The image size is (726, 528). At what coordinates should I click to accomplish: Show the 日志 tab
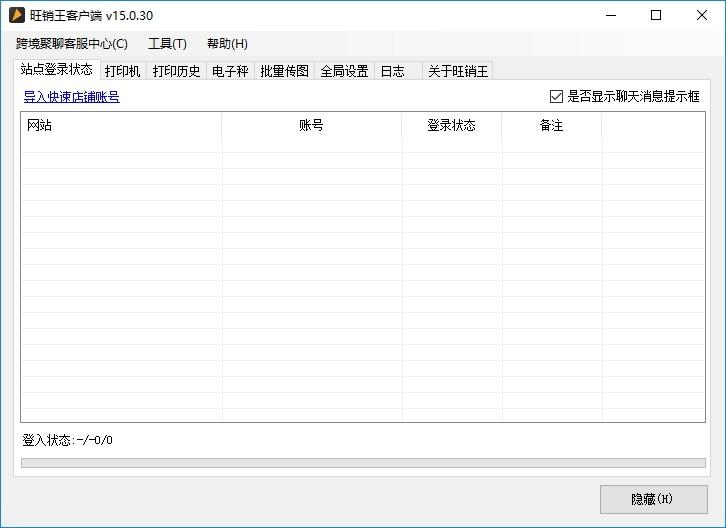coord(398,71)
